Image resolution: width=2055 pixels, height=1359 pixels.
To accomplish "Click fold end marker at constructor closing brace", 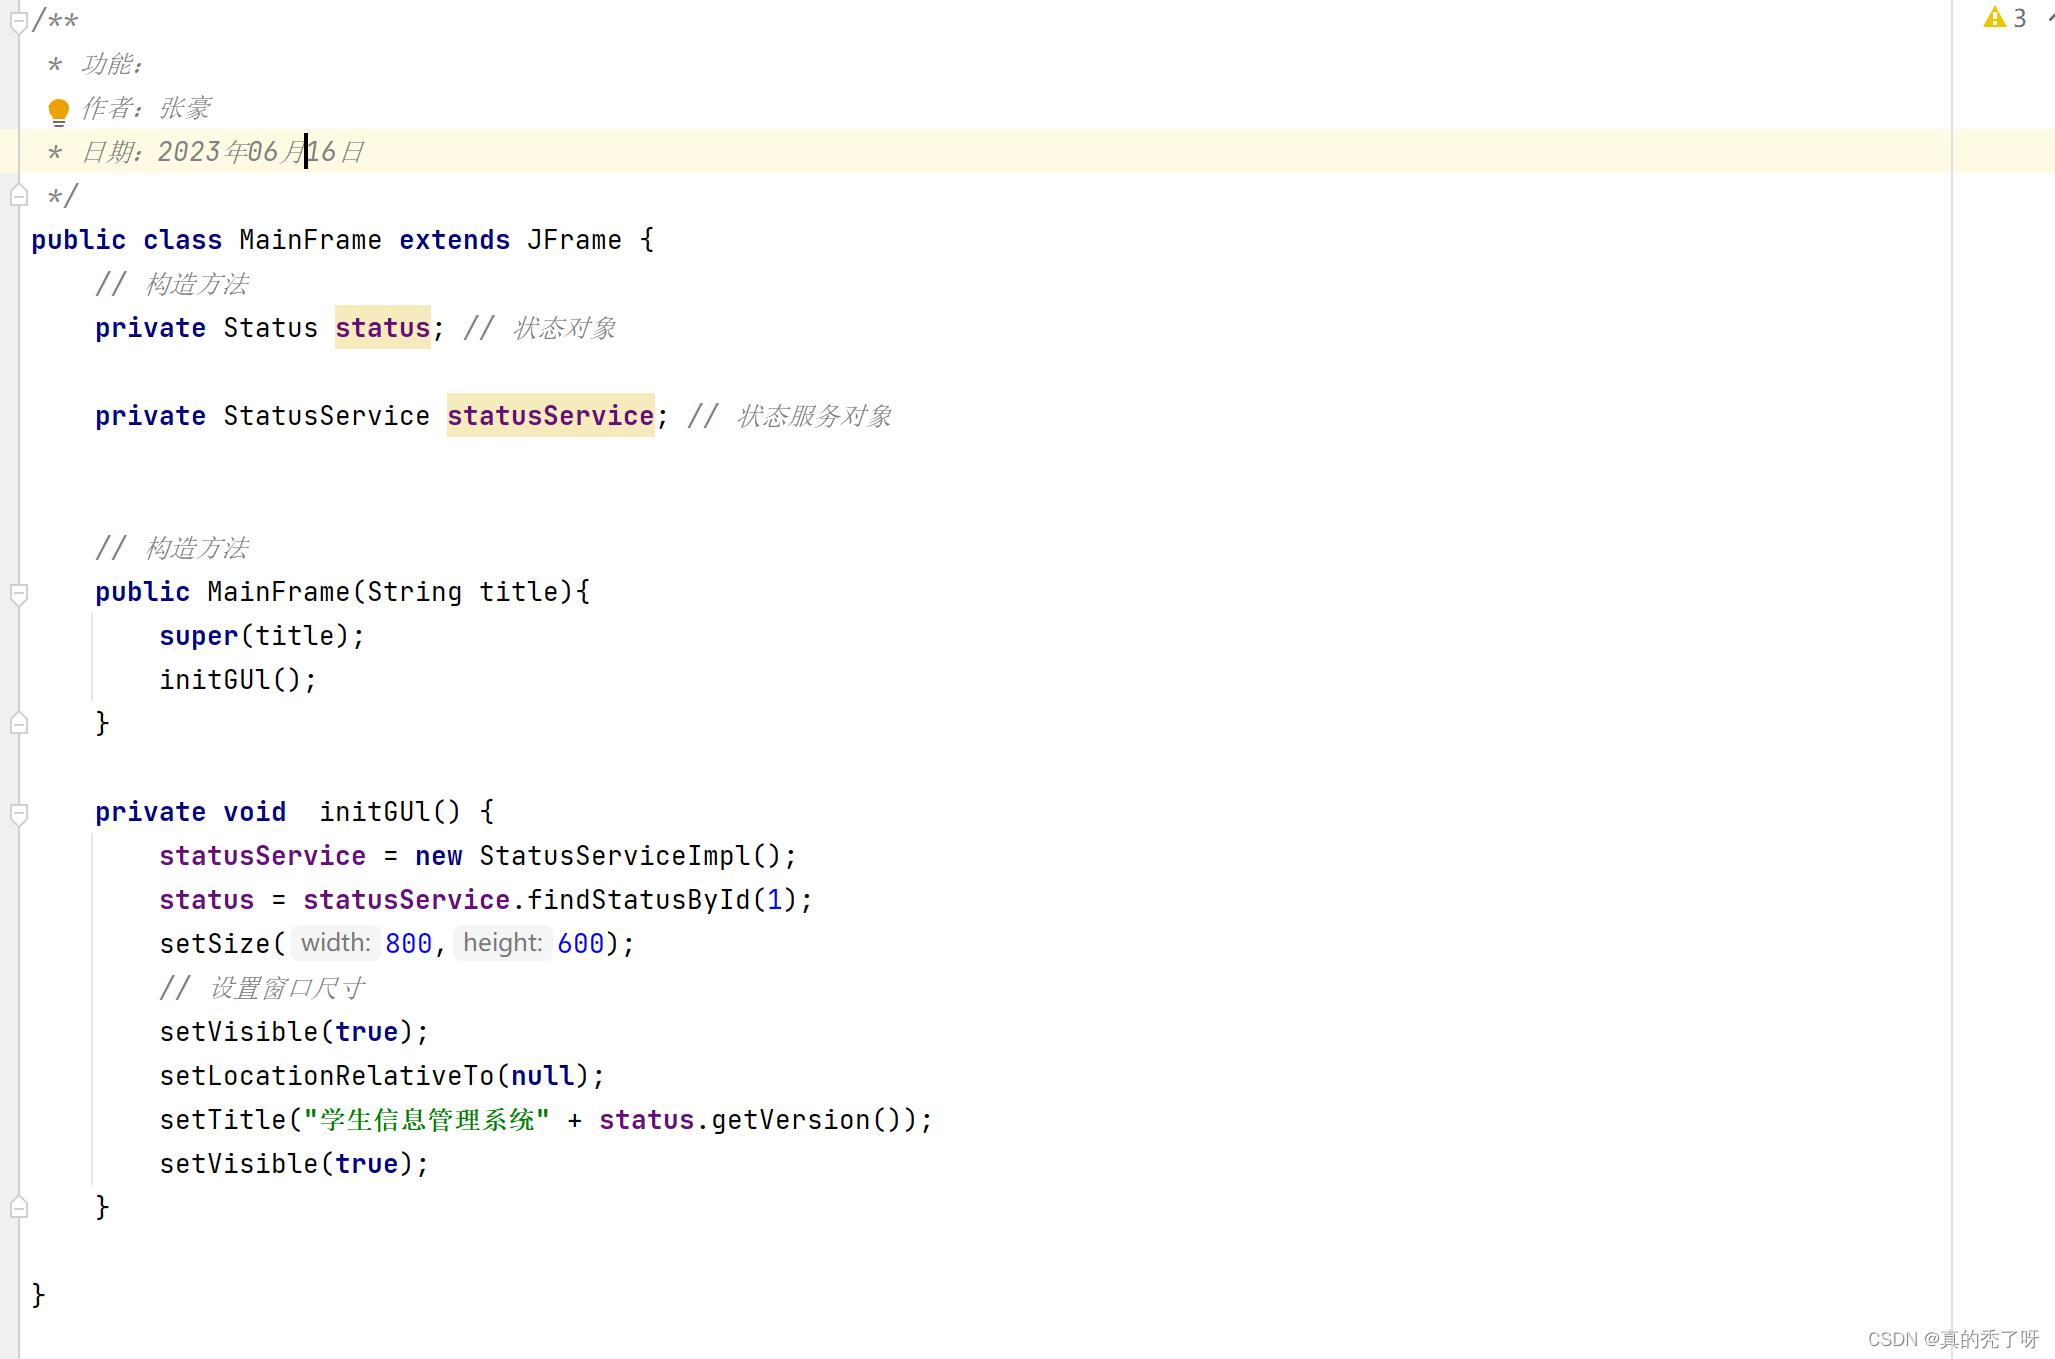I will click(18, 724).
